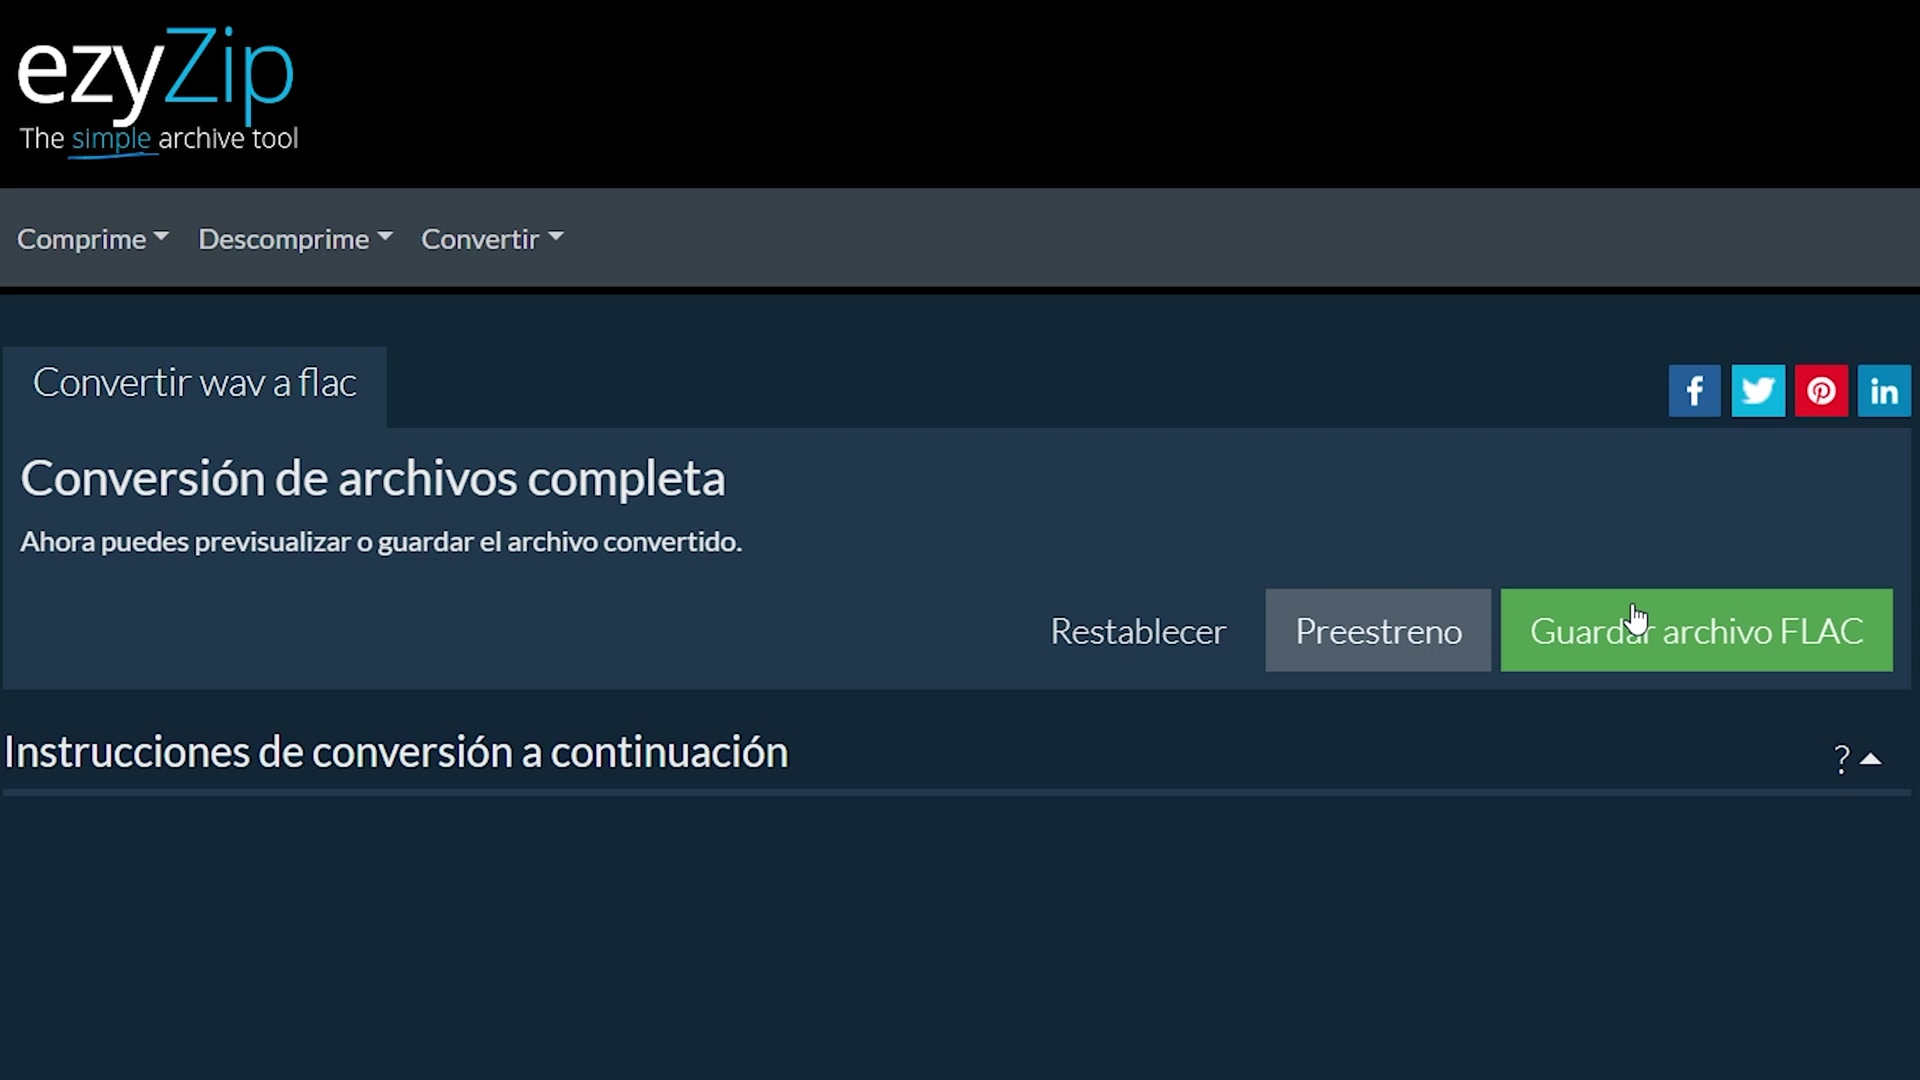Click the Conversión de archivos completa heading
The width and height of the screenshot is (1920, 1080).
[372, 478]
